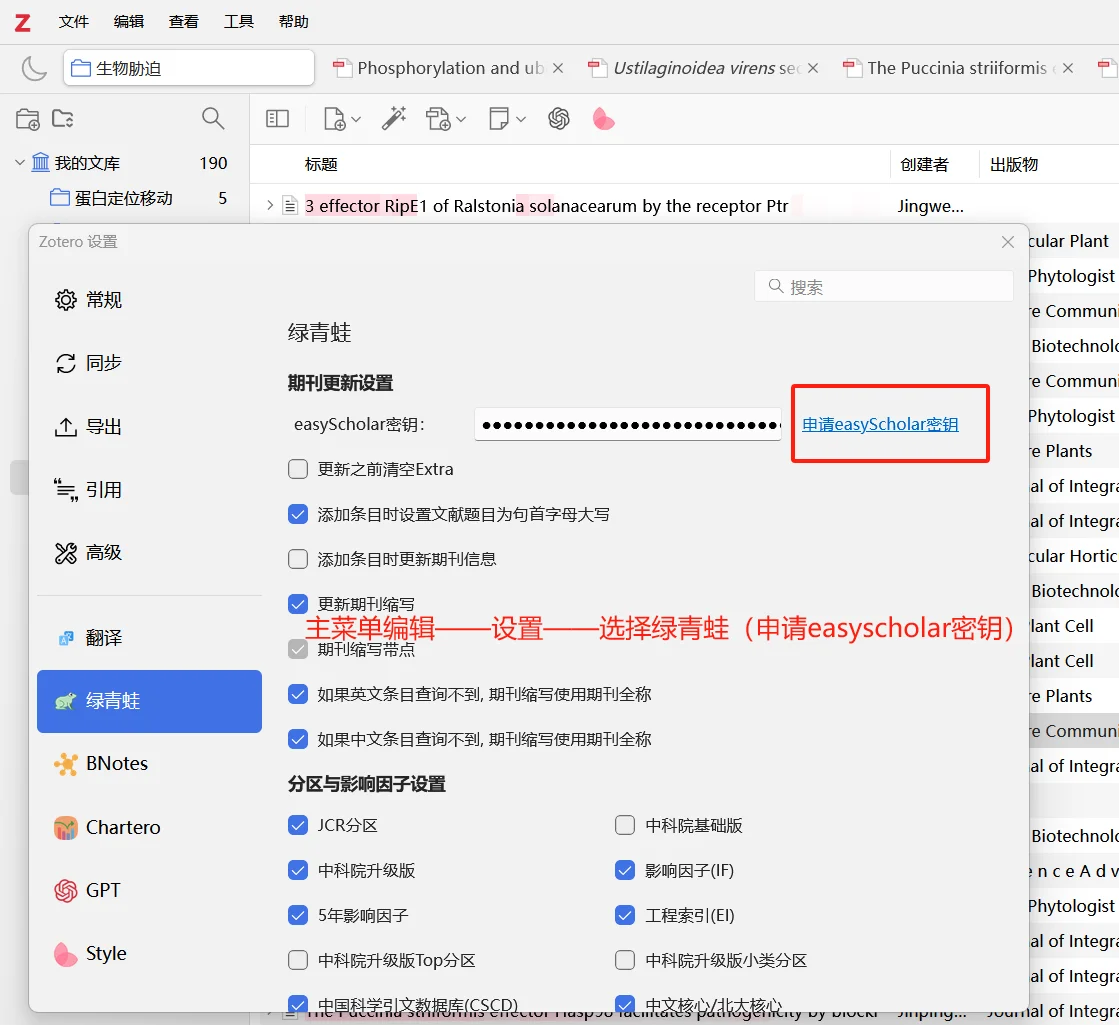1119x1025 pixels.
Task: Open the New Collection icon in sidebar
Action: 27,117
